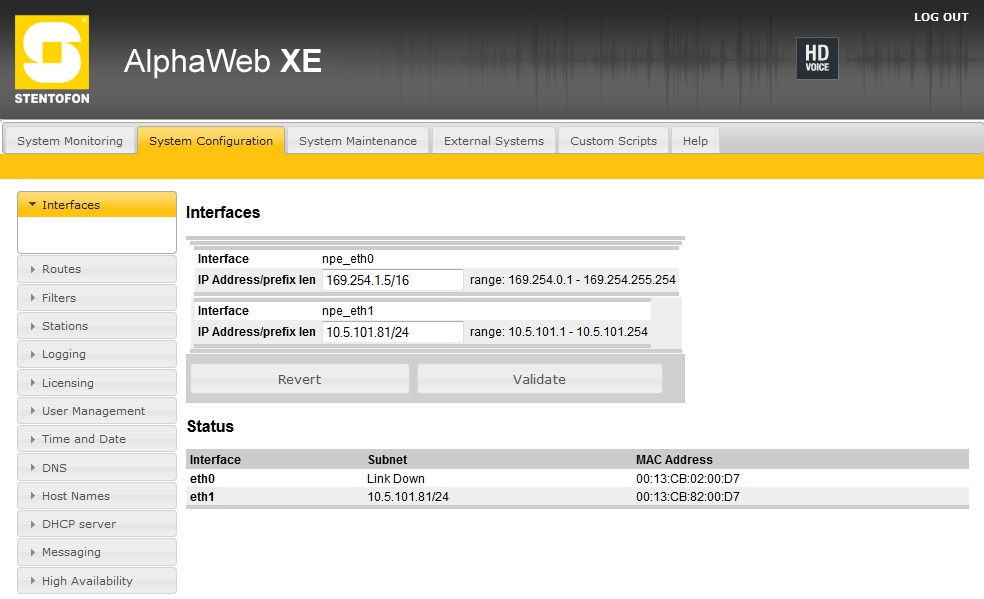Open the Licensing sidebar section
Image resolution: width=984 pixels, height=599 pixels.
97,383
